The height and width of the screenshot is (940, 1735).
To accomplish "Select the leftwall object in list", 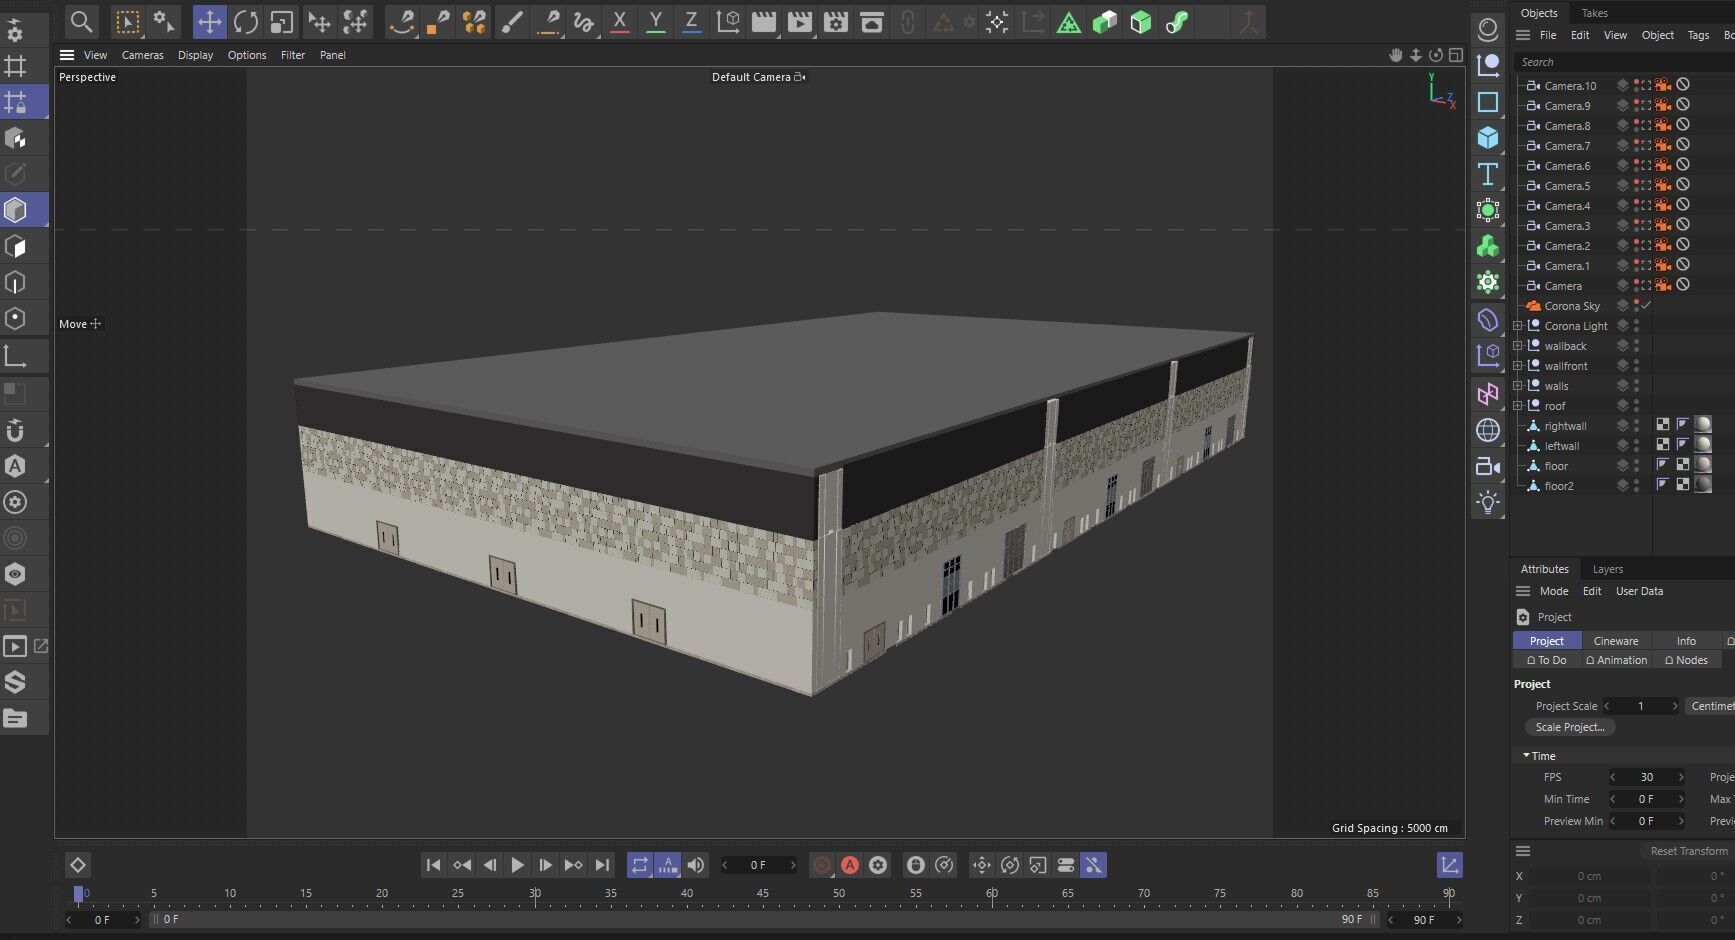I will [1562, 446].
